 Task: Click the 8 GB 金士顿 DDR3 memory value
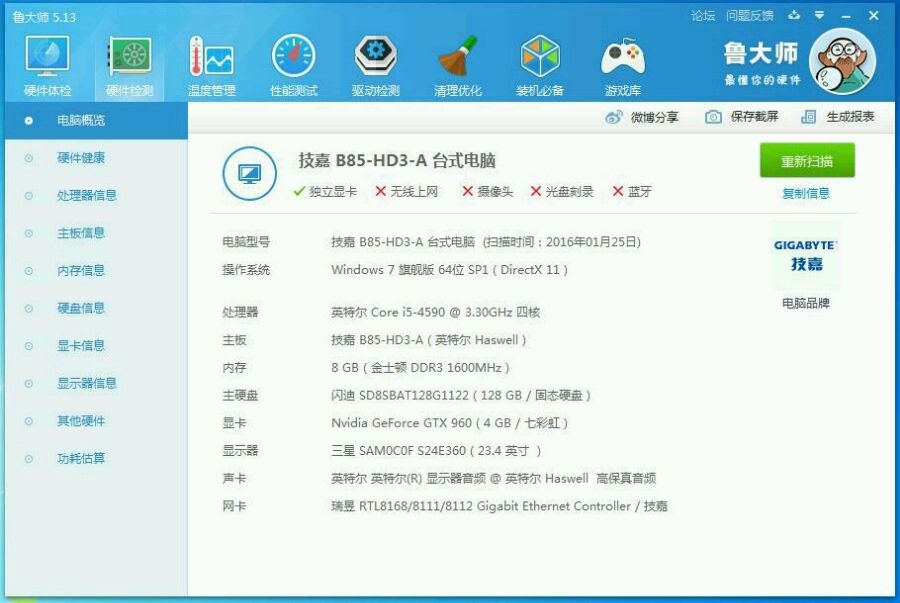[x=420, y=368]
